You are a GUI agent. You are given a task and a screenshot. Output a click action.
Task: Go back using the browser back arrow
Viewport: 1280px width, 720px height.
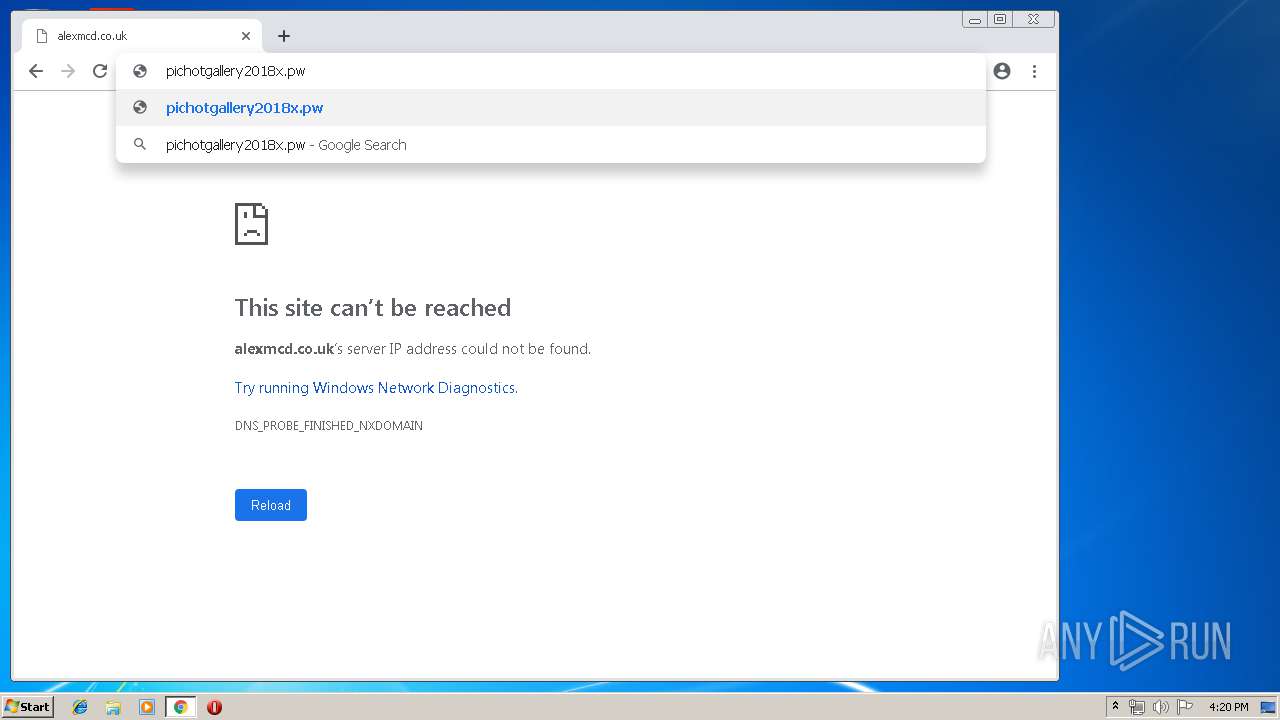pyautogui.click(x=36, y=71)
